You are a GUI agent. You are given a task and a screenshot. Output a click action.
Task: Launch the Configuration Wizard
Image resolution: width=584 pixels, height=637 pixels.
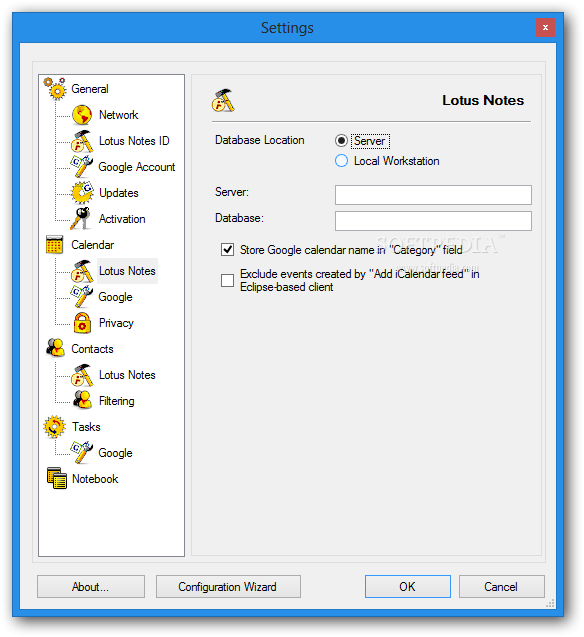(228, 586)
